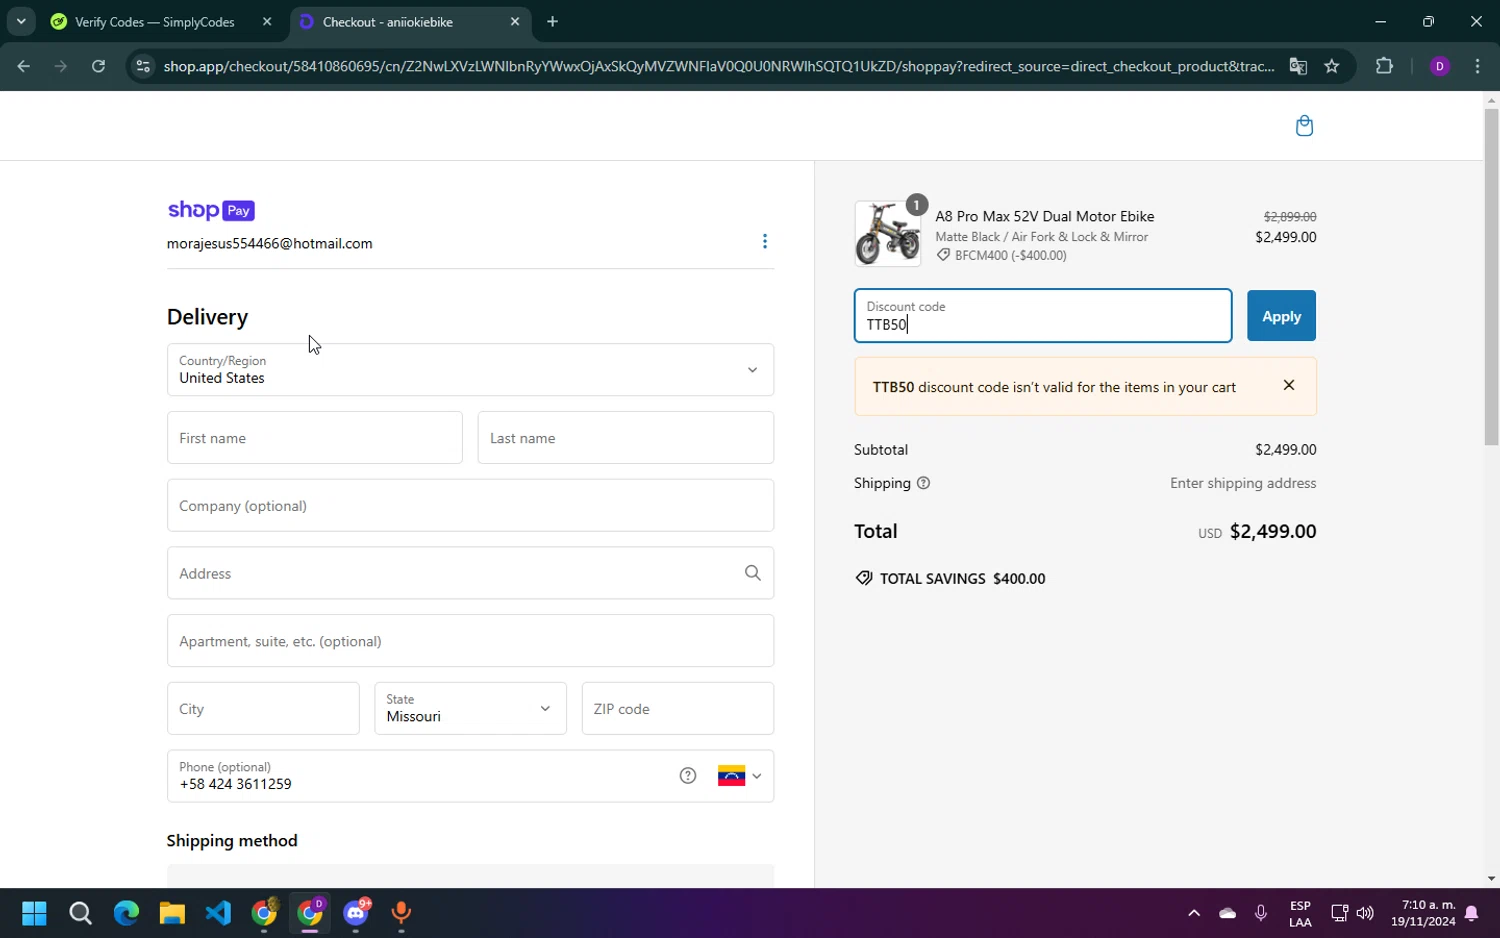Close the Verify Codes tab
Screen dimensions: 1500x938
point(267,22)
